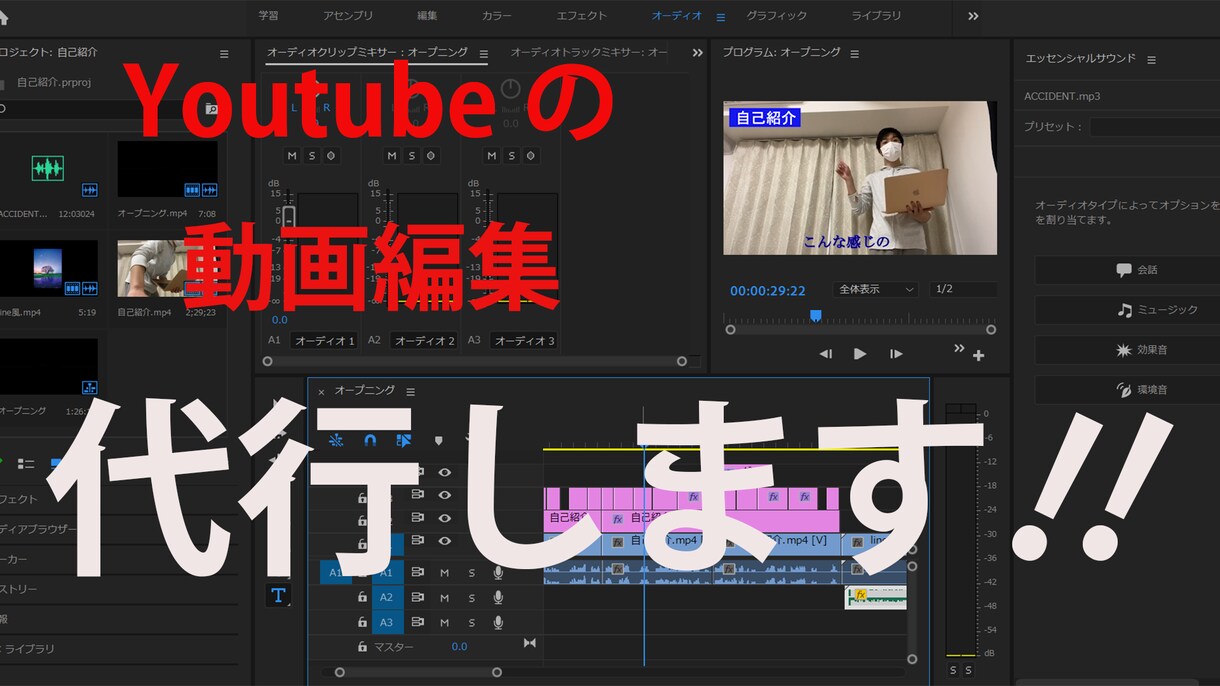
Task: Step forward one frame in Program monitor
Action: pyautogui.click(x=896, y=353)
